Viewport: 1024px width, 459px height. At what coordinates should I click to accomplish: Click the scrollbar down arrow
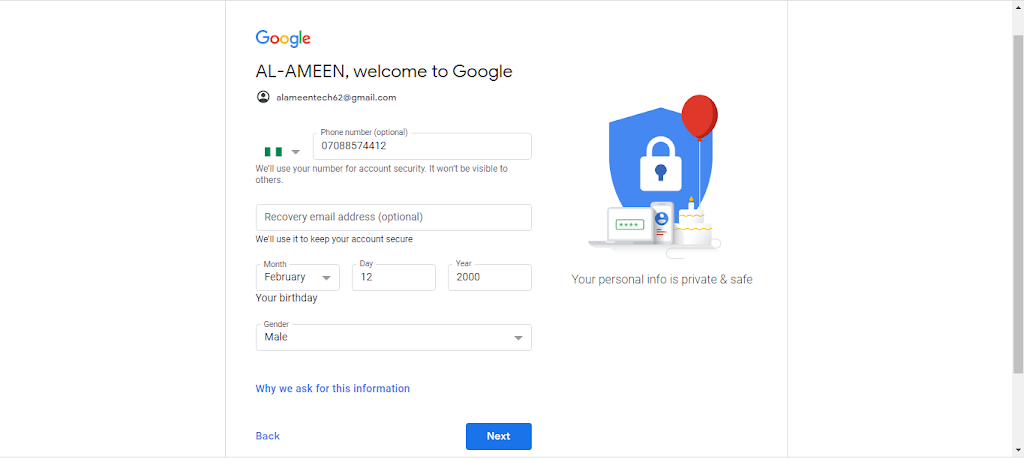pyautogui.click(x=1018, y=451)
